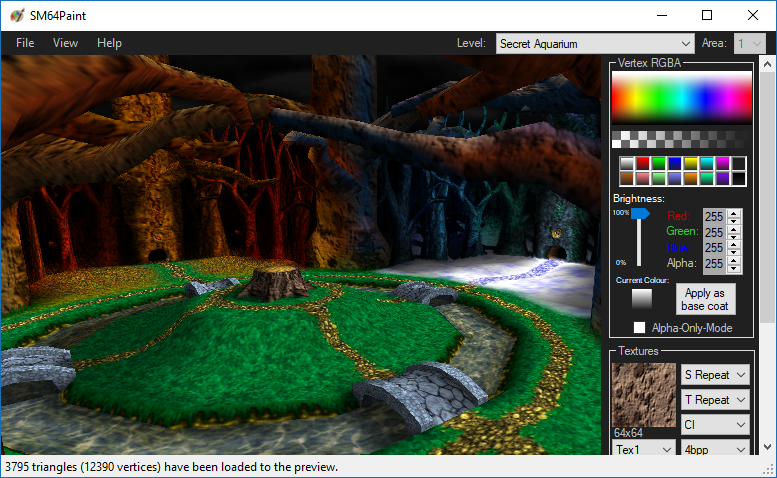Click the checkered alpha transparency strip
The width and height of the screenshot is (777, 478).
pos(682,139)
